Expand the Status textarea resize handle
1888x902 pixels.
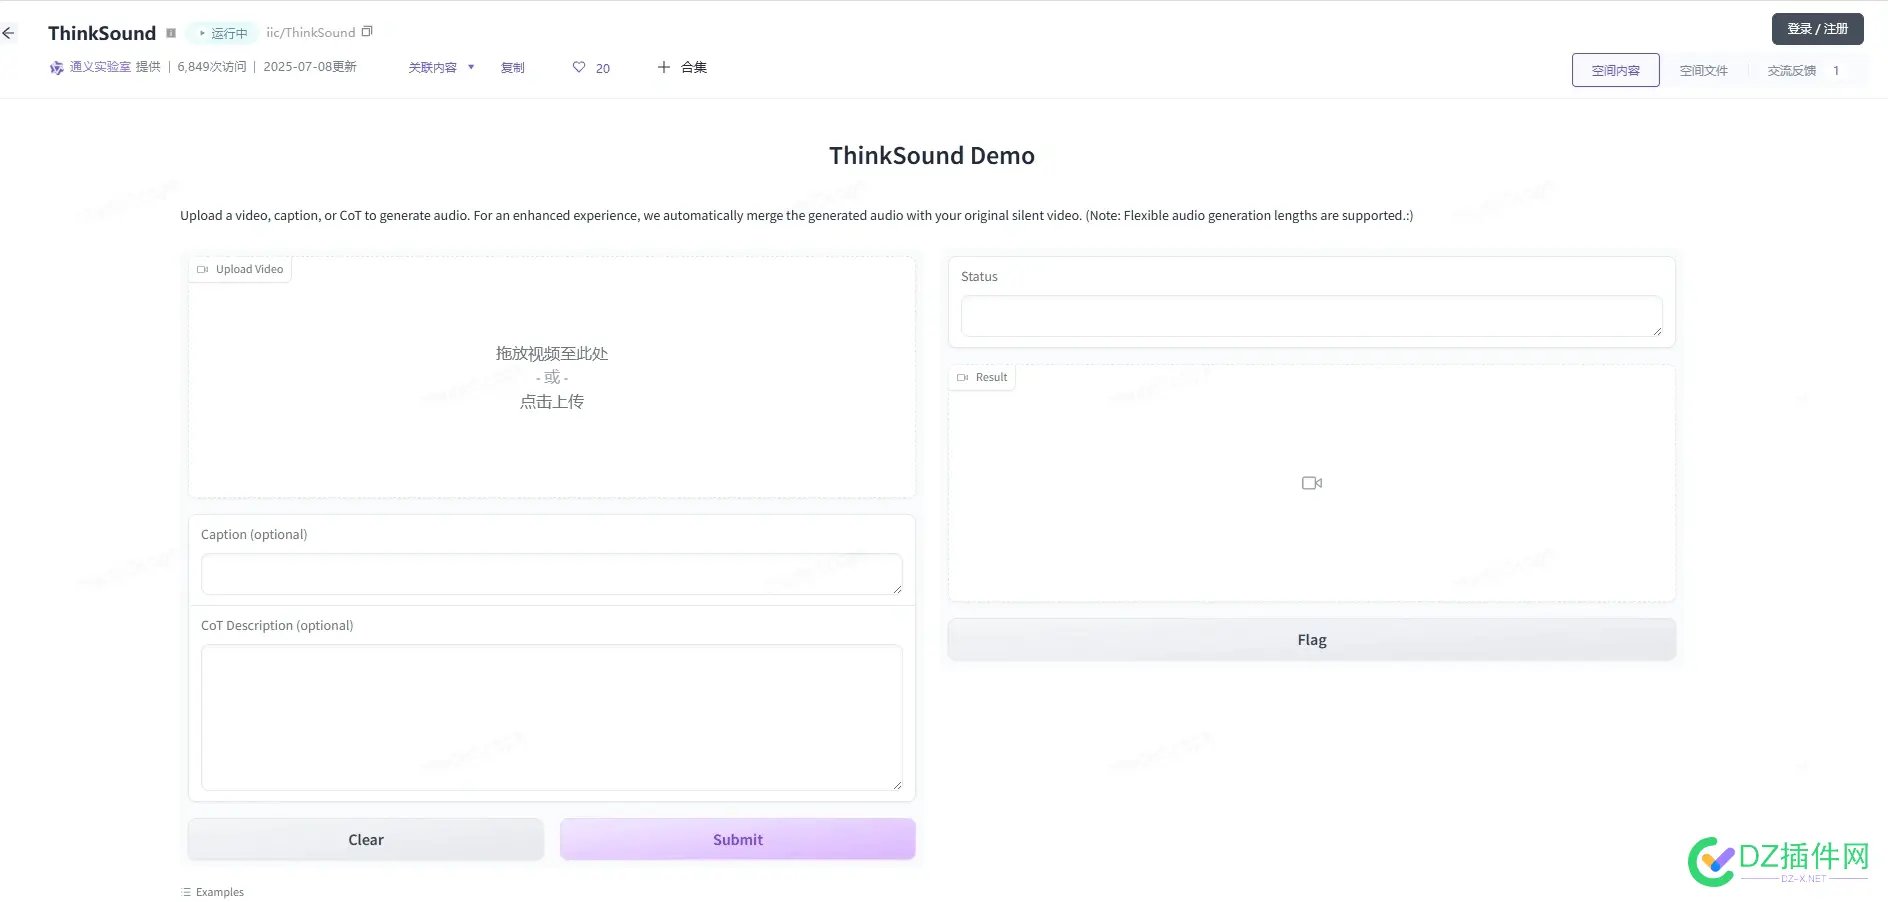coord(1655,330)
